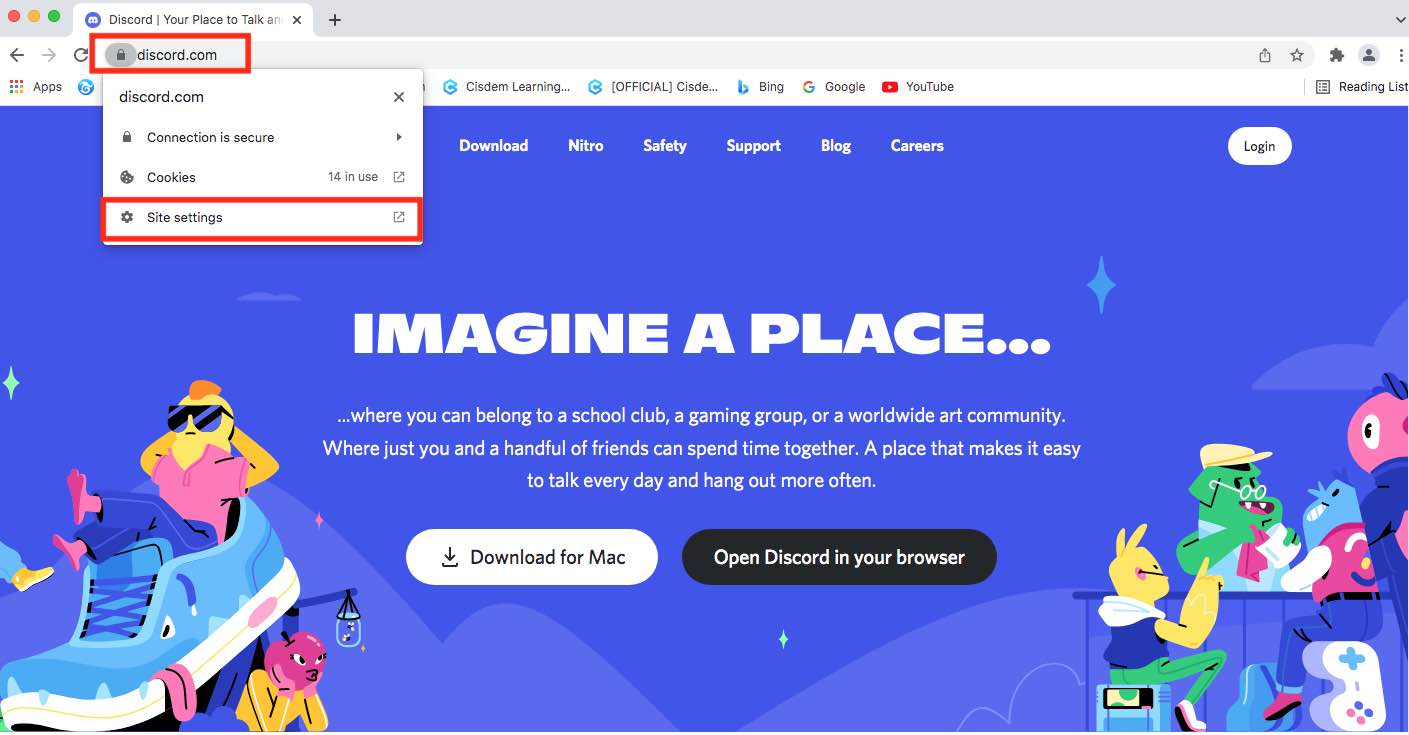Click the browser back arrow
1409x735 pixels.
click(17, 55)
